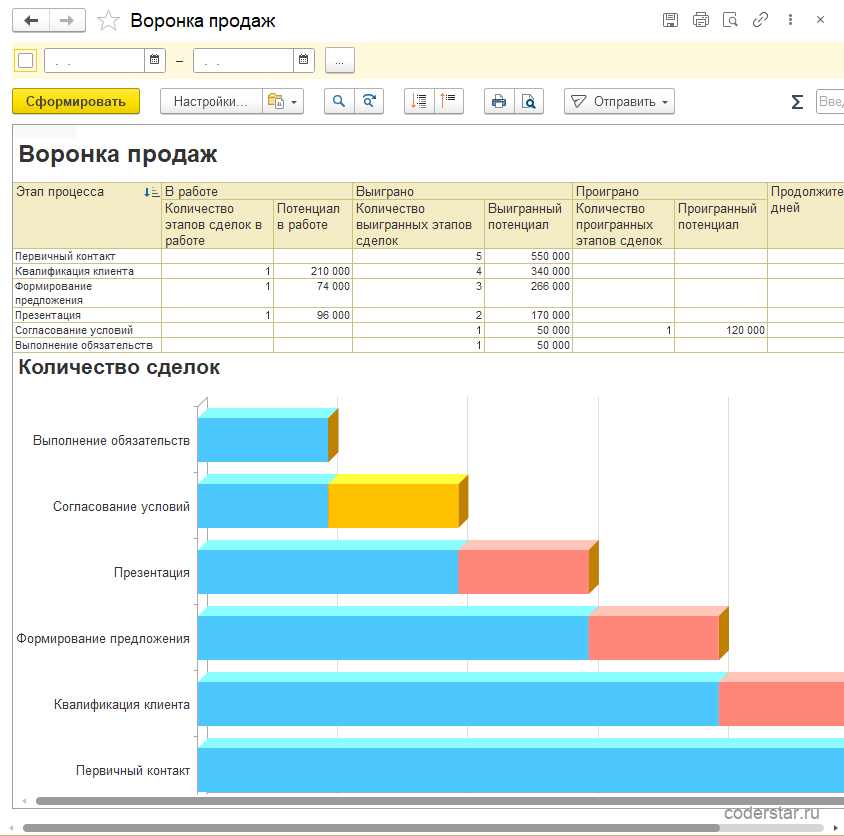844x836 pixels.
Task: Select the Выиграно header cell
Action: pyautogui.click(x=462, y=192)
